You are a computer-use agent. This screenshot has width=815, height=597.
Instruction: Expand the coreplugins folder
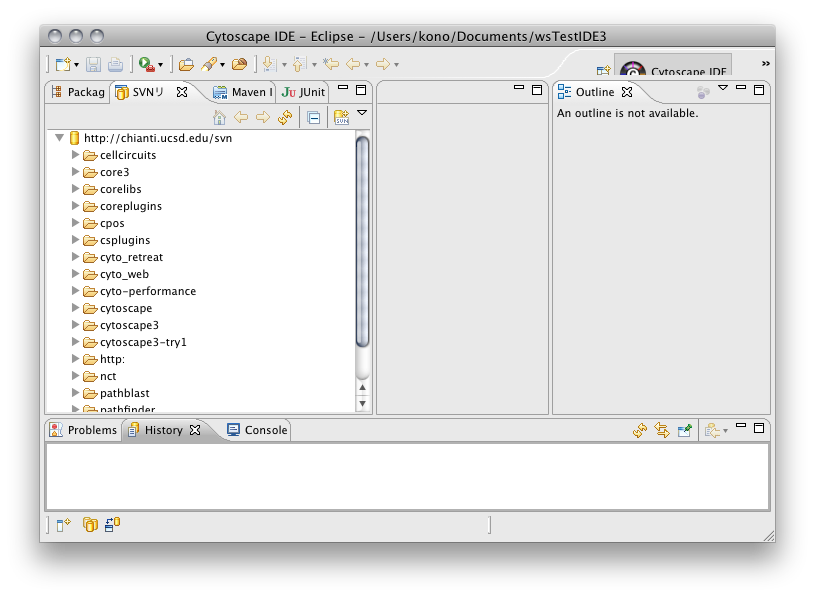pos(75,206)
